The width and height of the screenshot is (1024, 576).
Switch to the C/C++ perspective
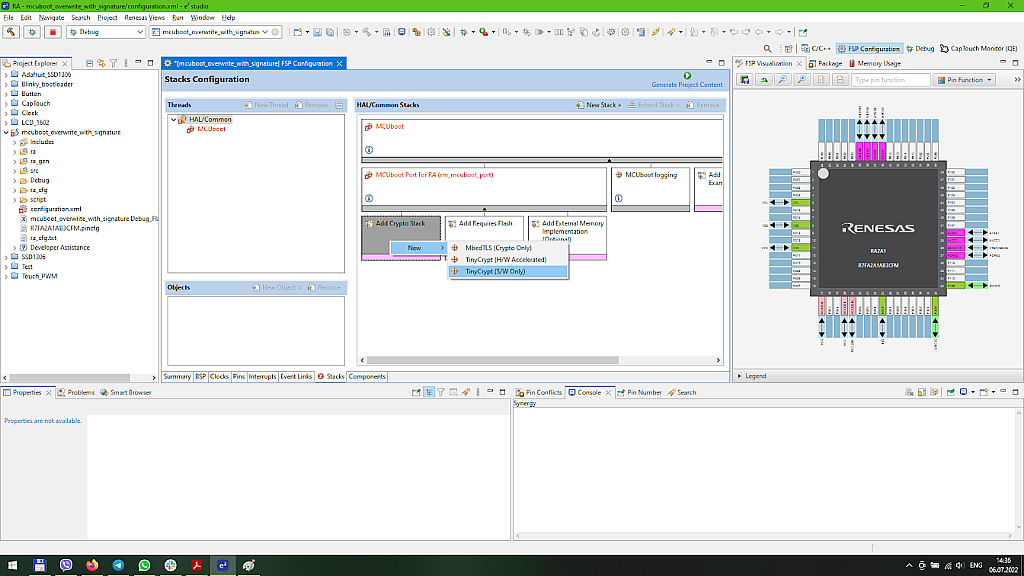click(x=816, y=48)
